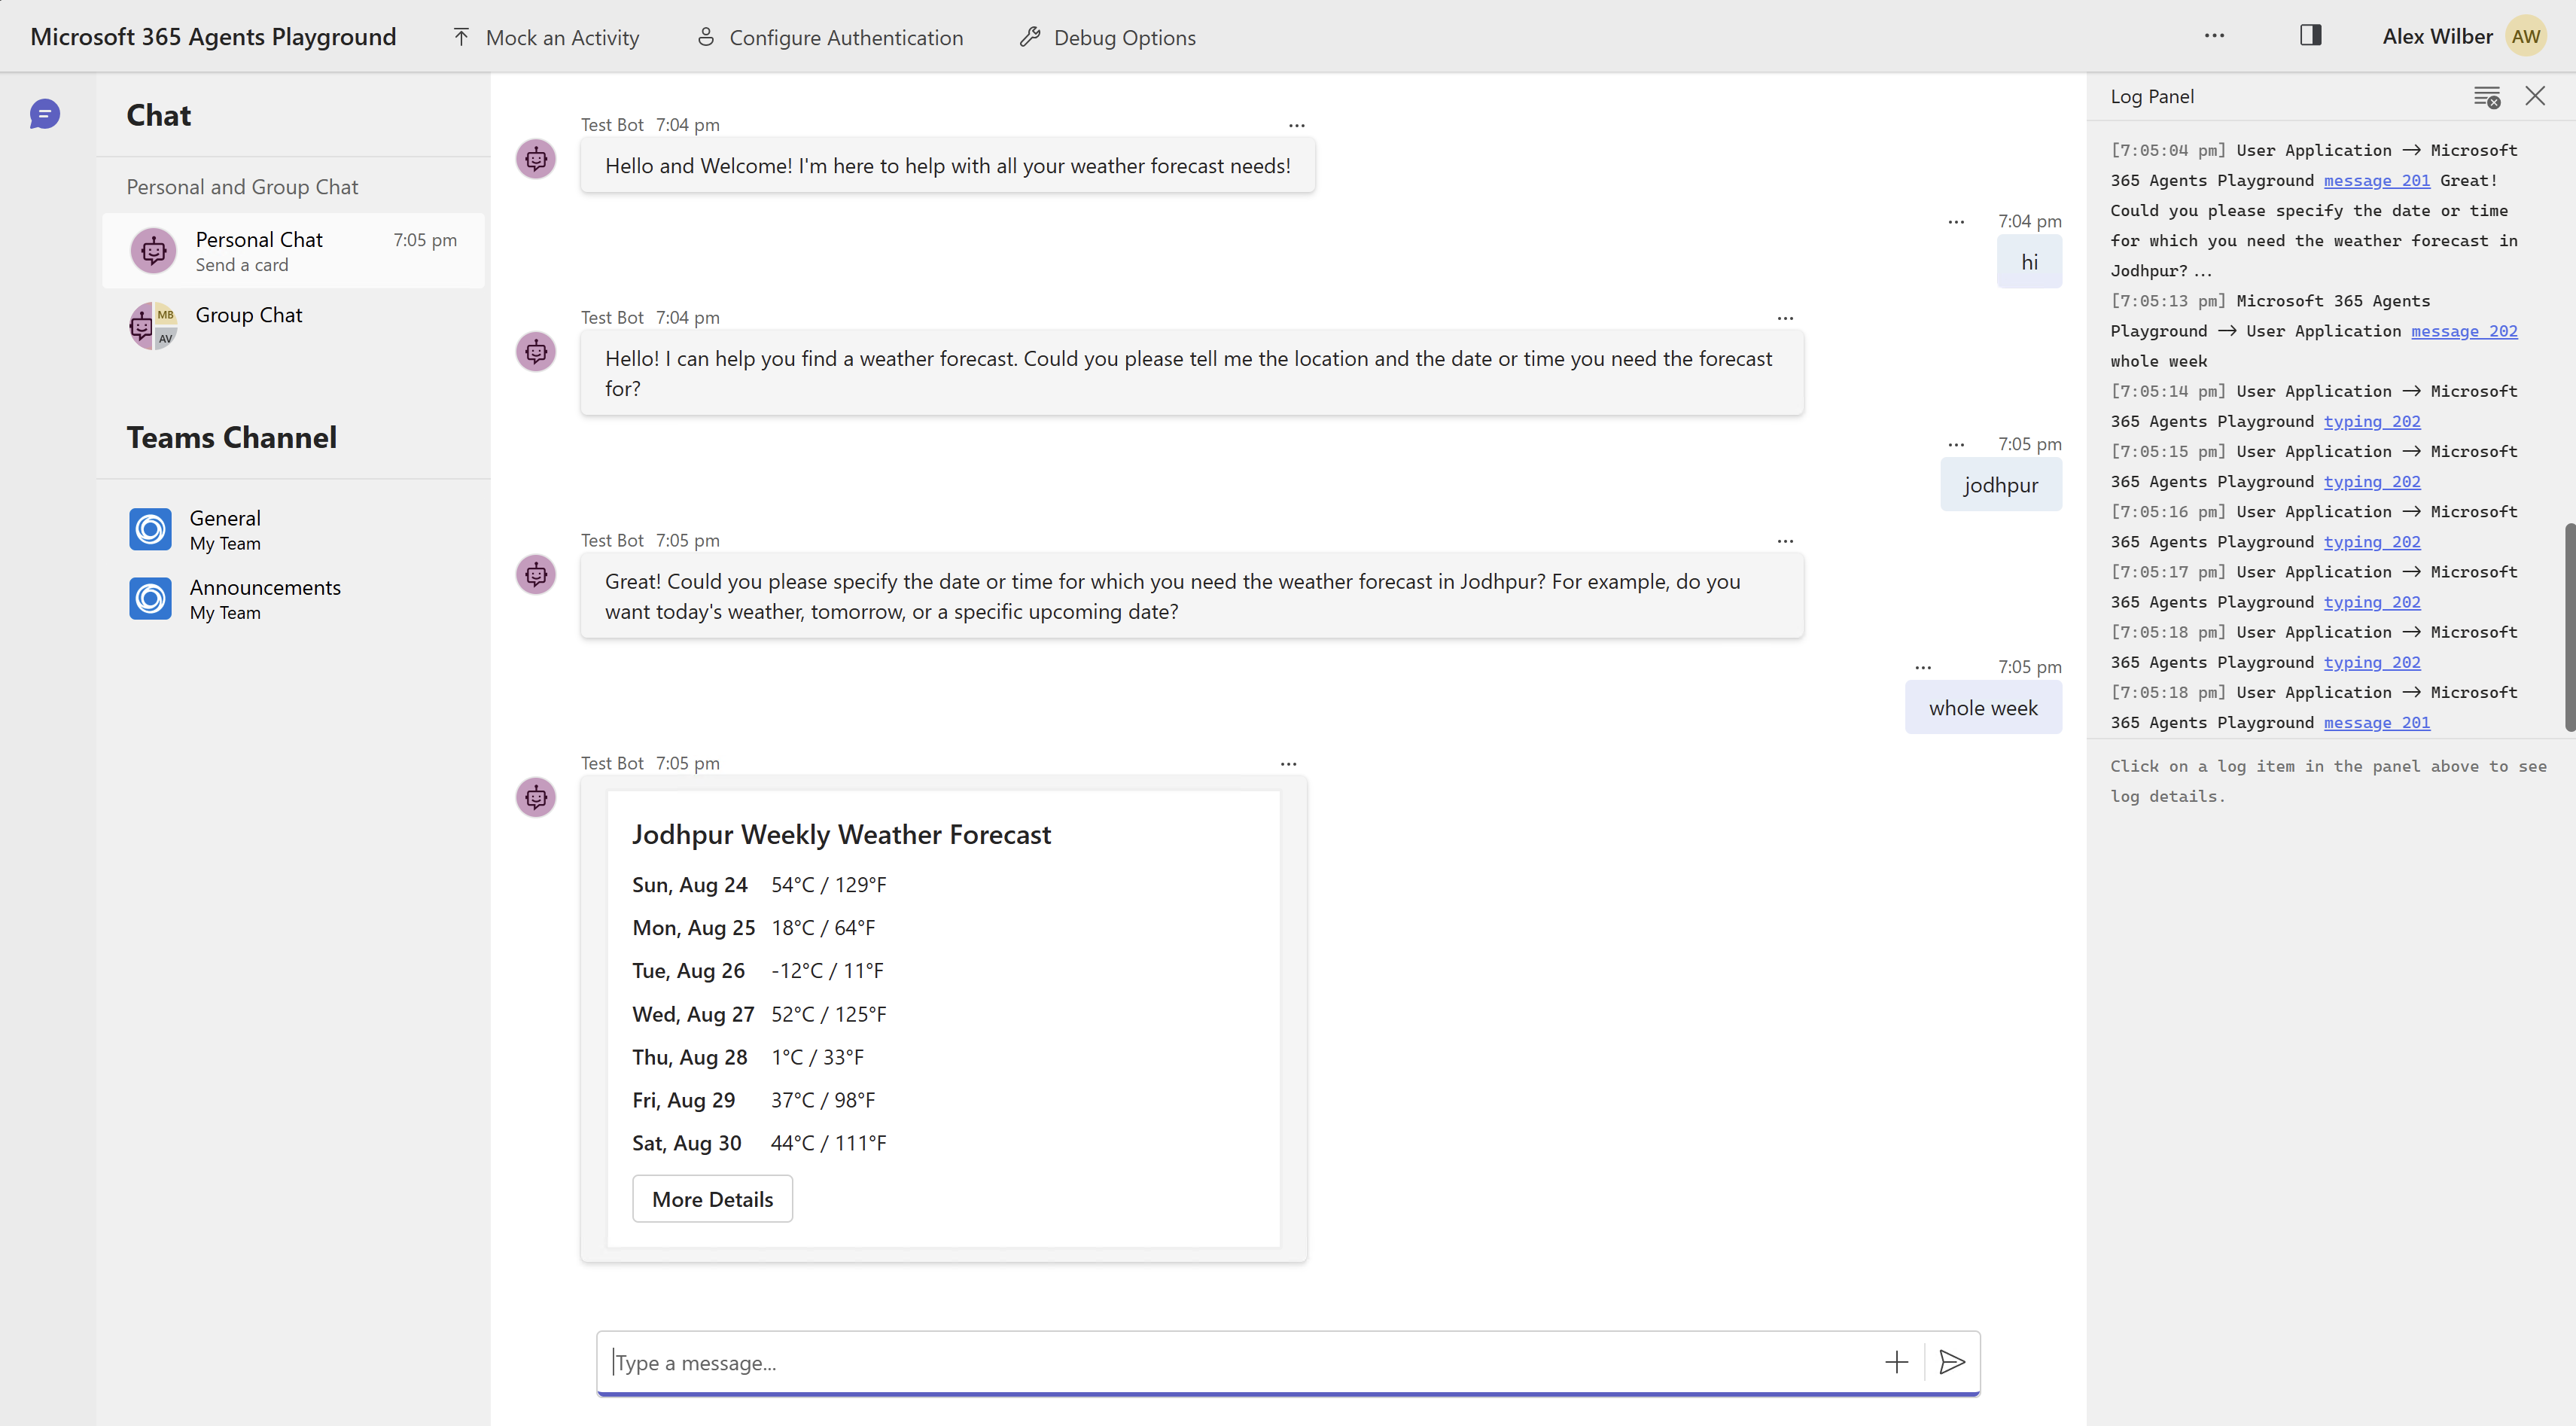Screen dimensions: 2576x1426
Task: Open the top-bar ellipsis options menu
Action: click(x=2214, y=36)
